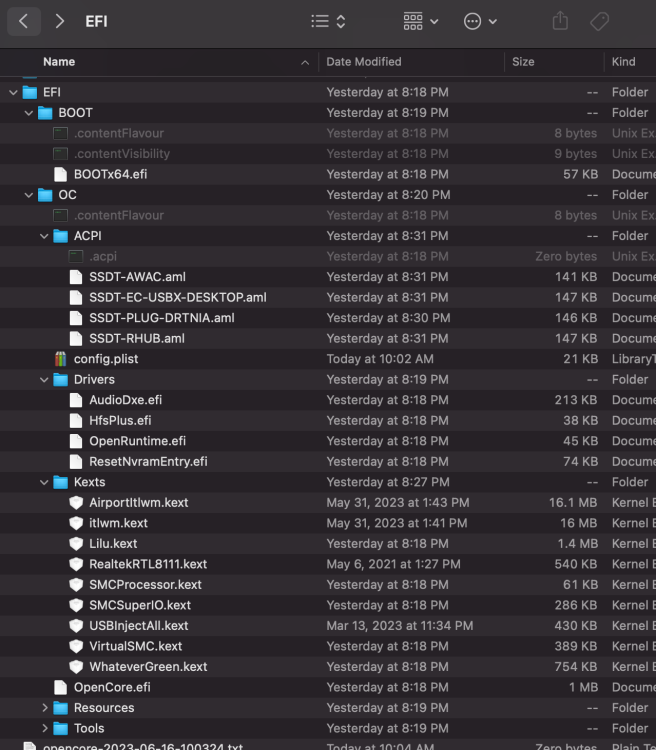Select the BOOT folder icon
The width and height of the screenshot is (656, 750).
(x=45, y=113)
